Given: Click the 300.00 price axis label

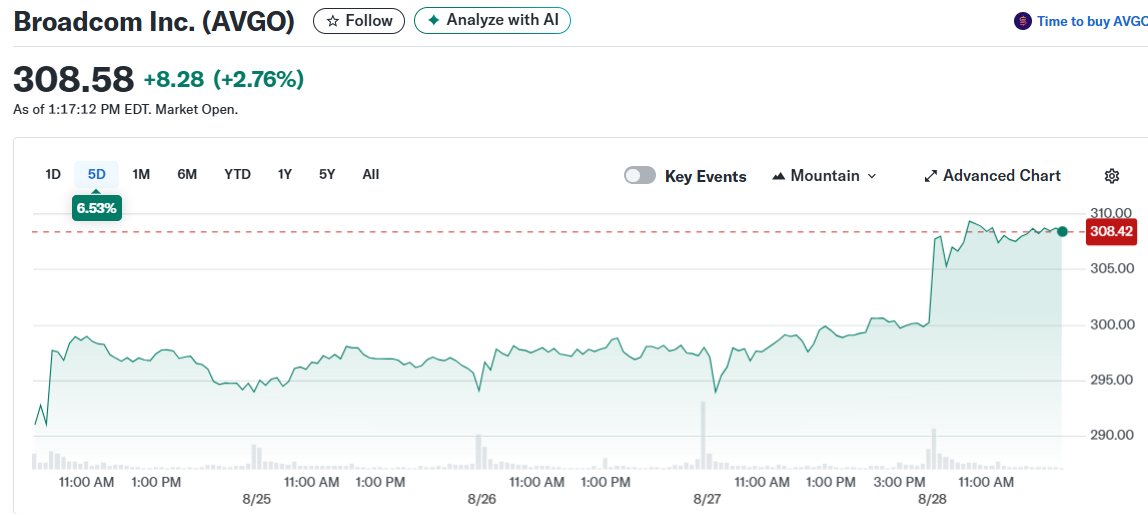Looking at the screenshot, I should pos(1113,324).
